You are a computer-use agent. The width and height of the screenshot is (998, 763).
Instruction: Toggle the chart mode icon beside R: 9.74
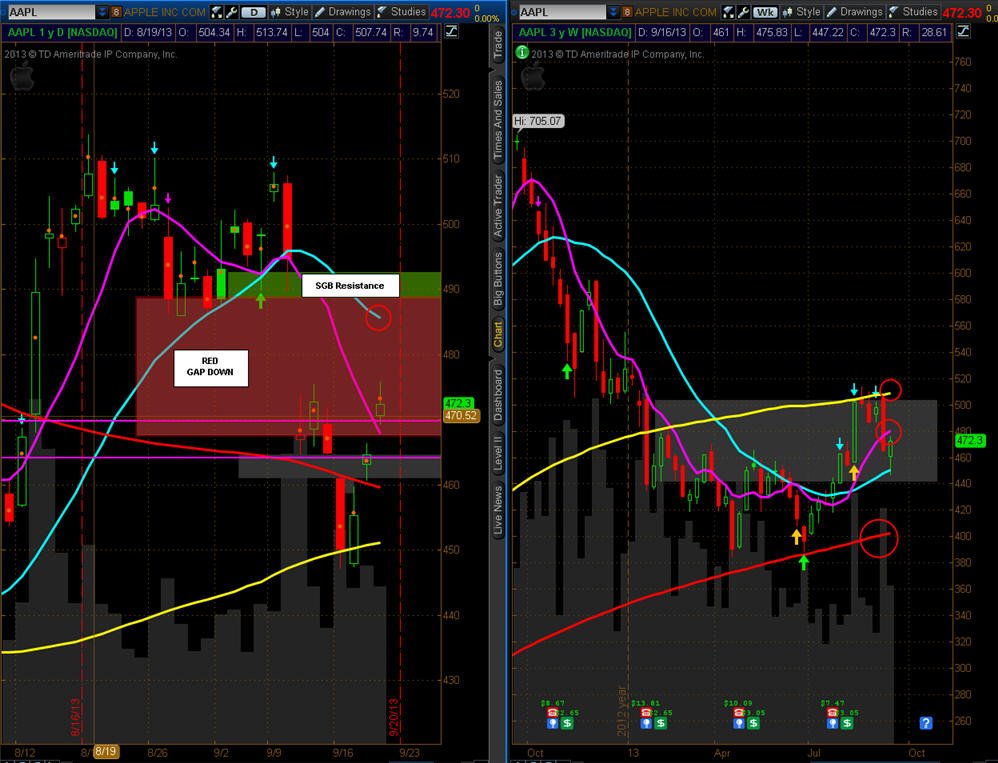(451, 31)
